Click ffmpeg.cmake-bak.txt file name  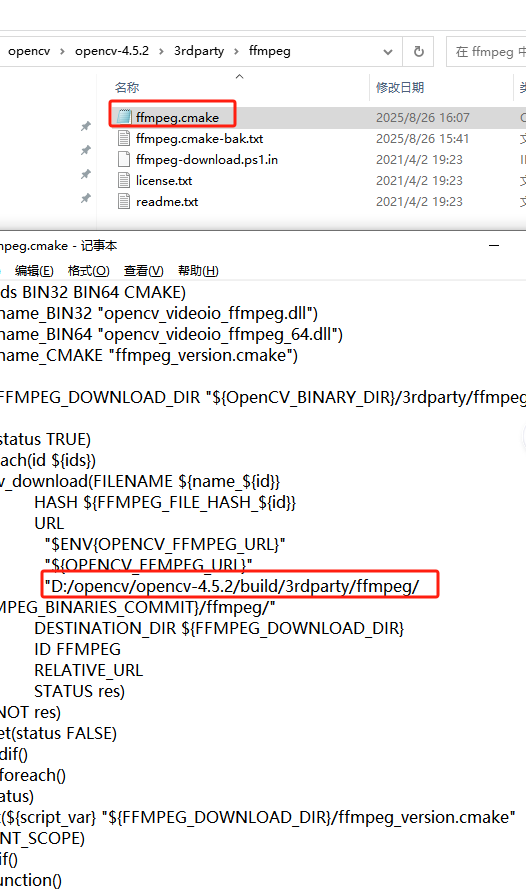(200, 138)
